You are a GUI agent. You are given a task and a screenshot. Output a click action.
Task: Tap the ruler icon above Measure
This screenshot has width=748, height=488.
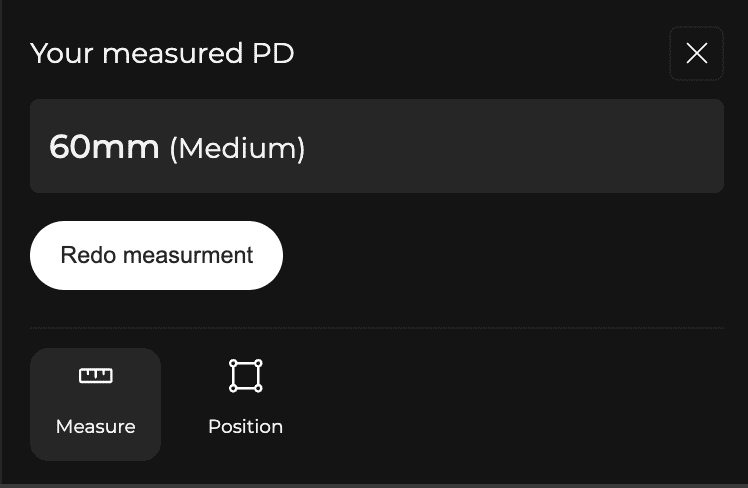96,376
